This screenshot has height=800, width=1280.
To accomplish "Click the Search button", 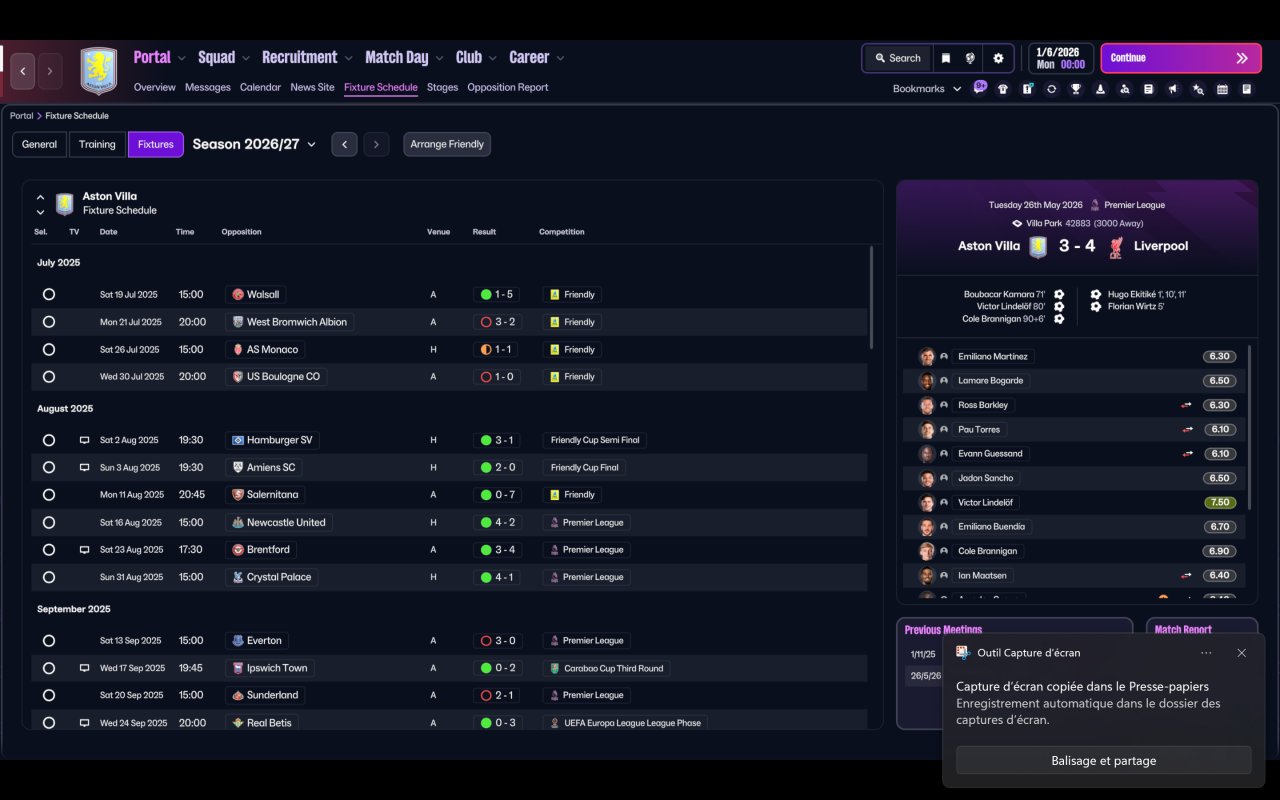I will click(897, 58).
